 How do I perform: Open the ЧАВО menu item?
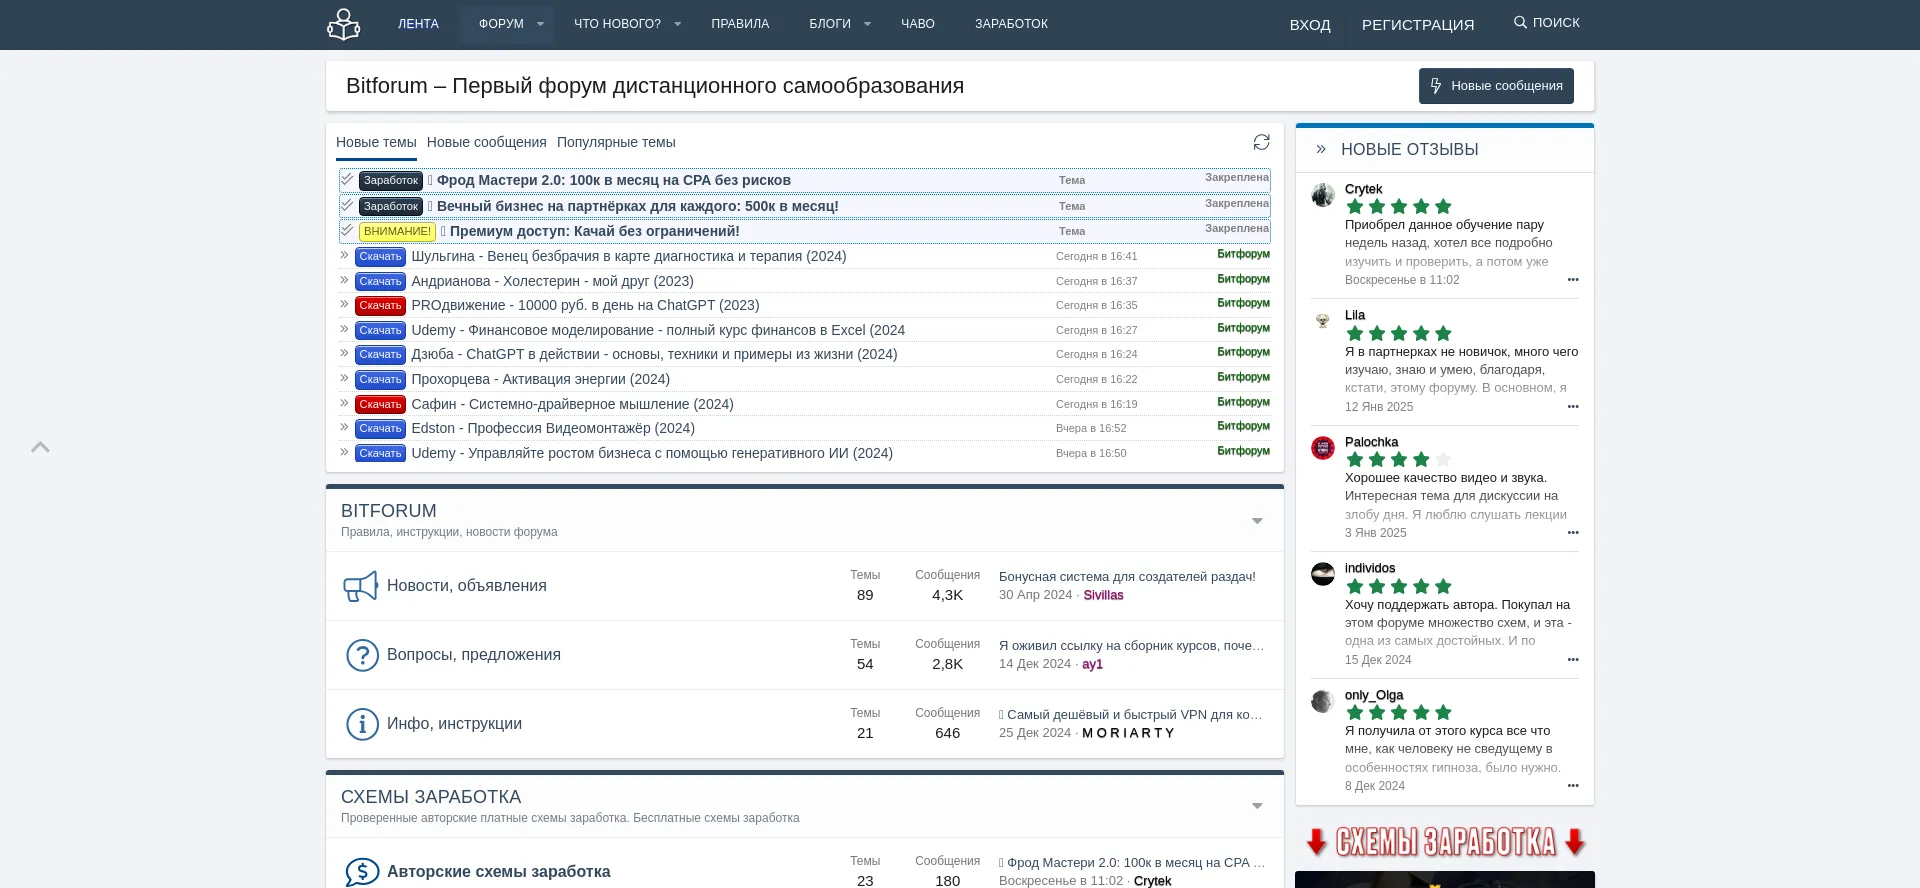pos(918,24)
